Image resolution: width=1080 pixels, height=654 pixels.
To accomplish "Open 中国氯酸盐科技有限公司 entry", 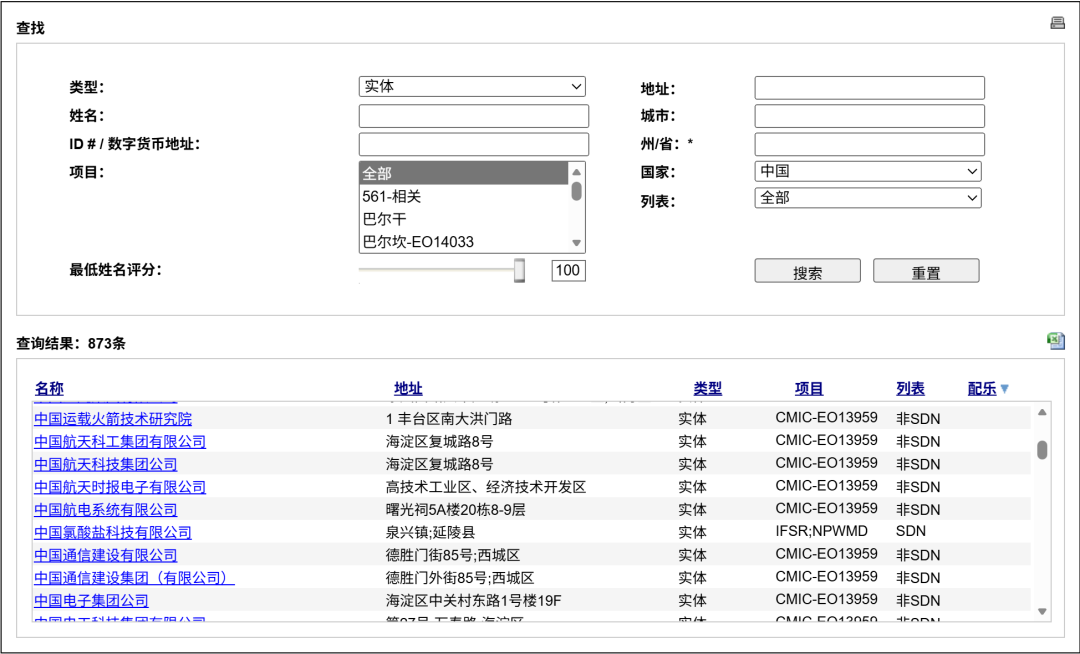I will [113, 533].
